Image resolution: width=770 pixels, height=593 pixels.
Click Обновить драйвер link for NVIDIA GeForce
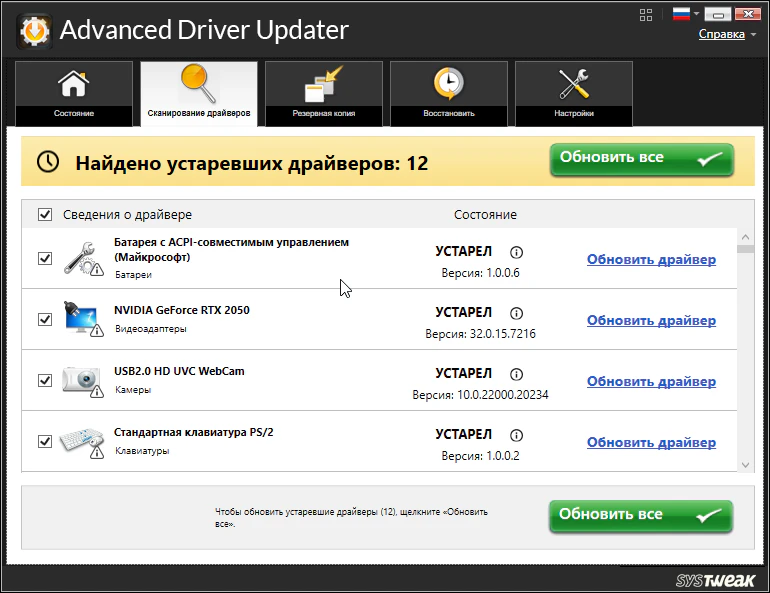pos(651,321)
